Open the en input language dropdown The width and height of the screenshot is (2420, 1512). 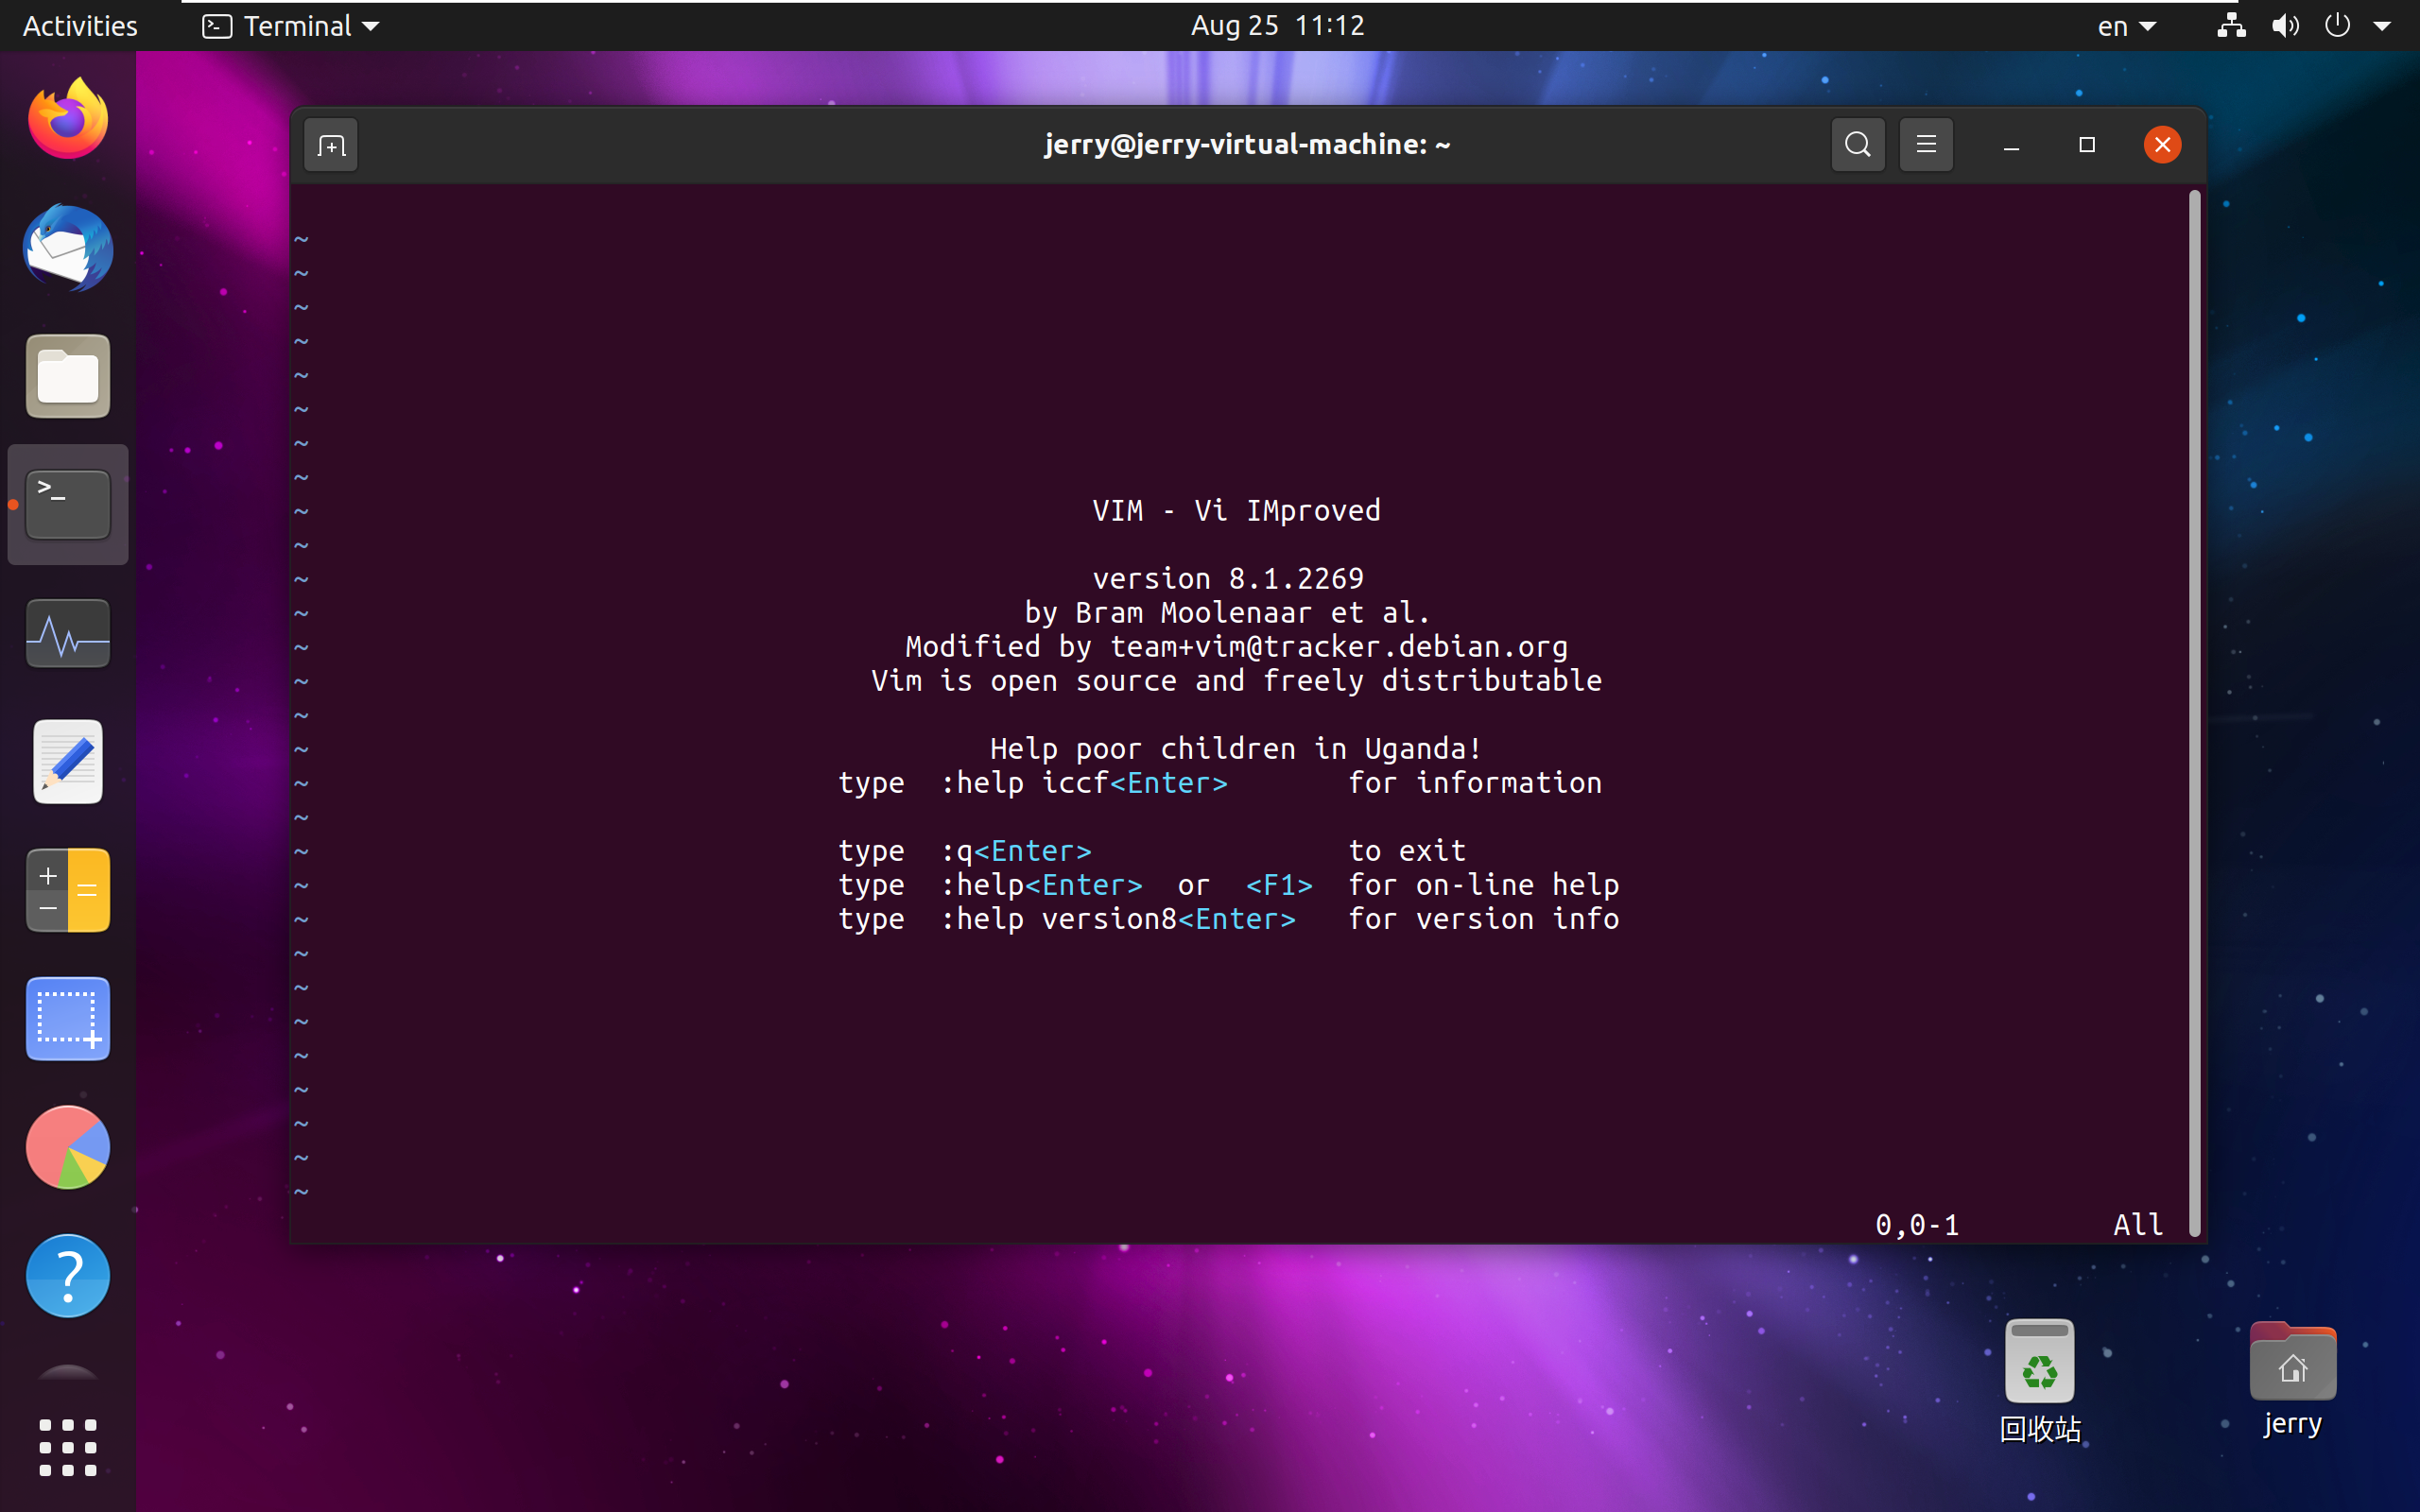(2125, 26)
